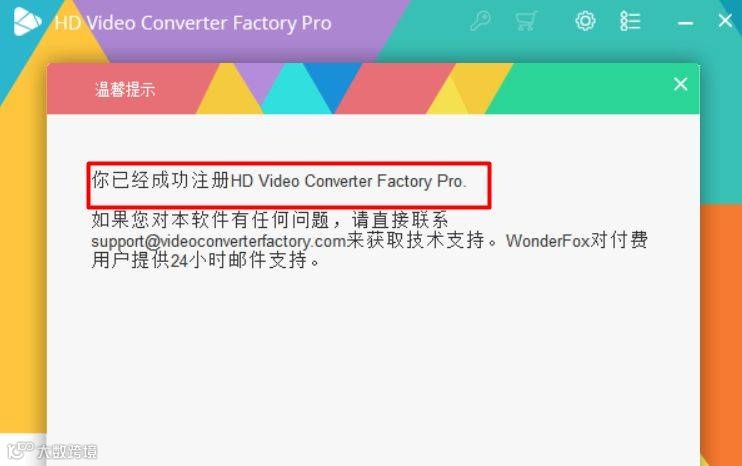Close the 温馨提示 dialog with its X
This screenshot has width=742, height=466.
pos(680,84)
